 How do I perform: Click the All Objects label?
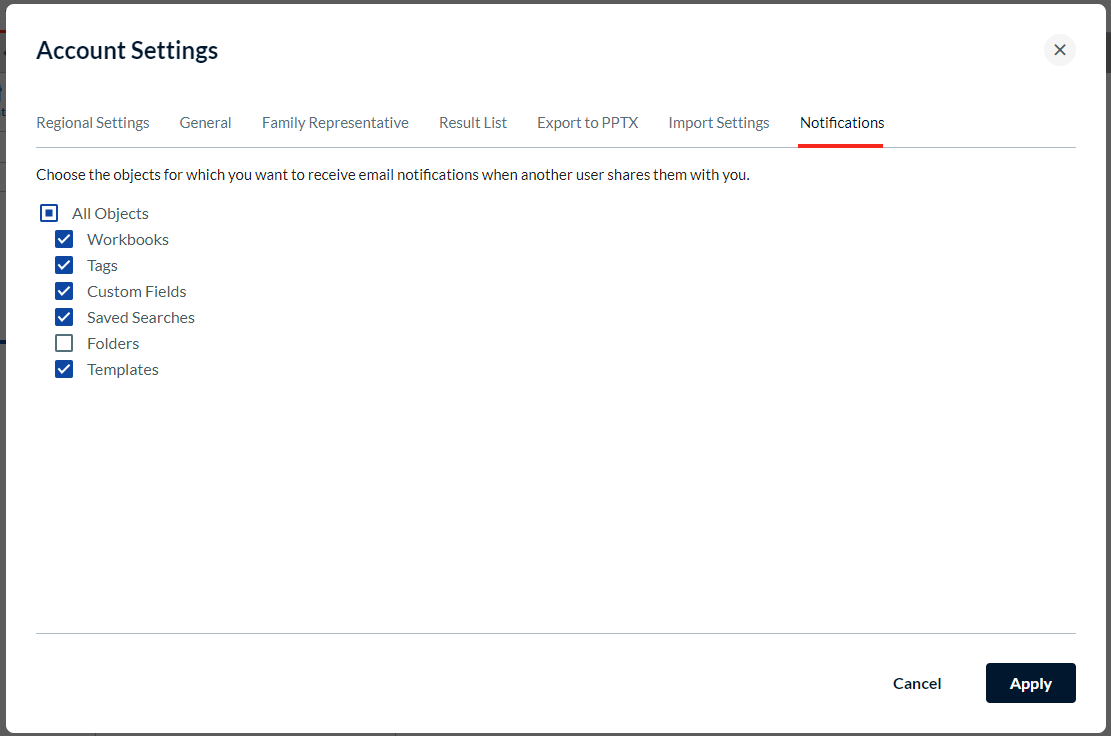pos(111,213)
